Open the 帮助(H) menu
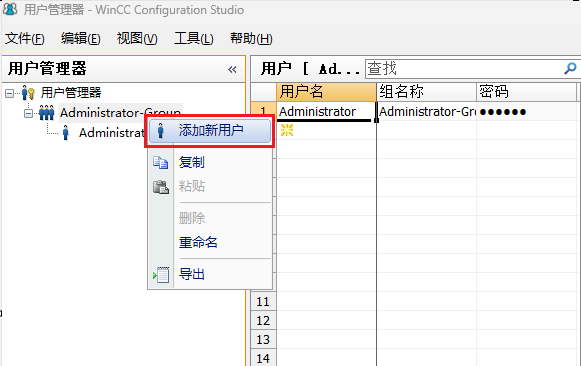The image size is (581, 366). 251,39
